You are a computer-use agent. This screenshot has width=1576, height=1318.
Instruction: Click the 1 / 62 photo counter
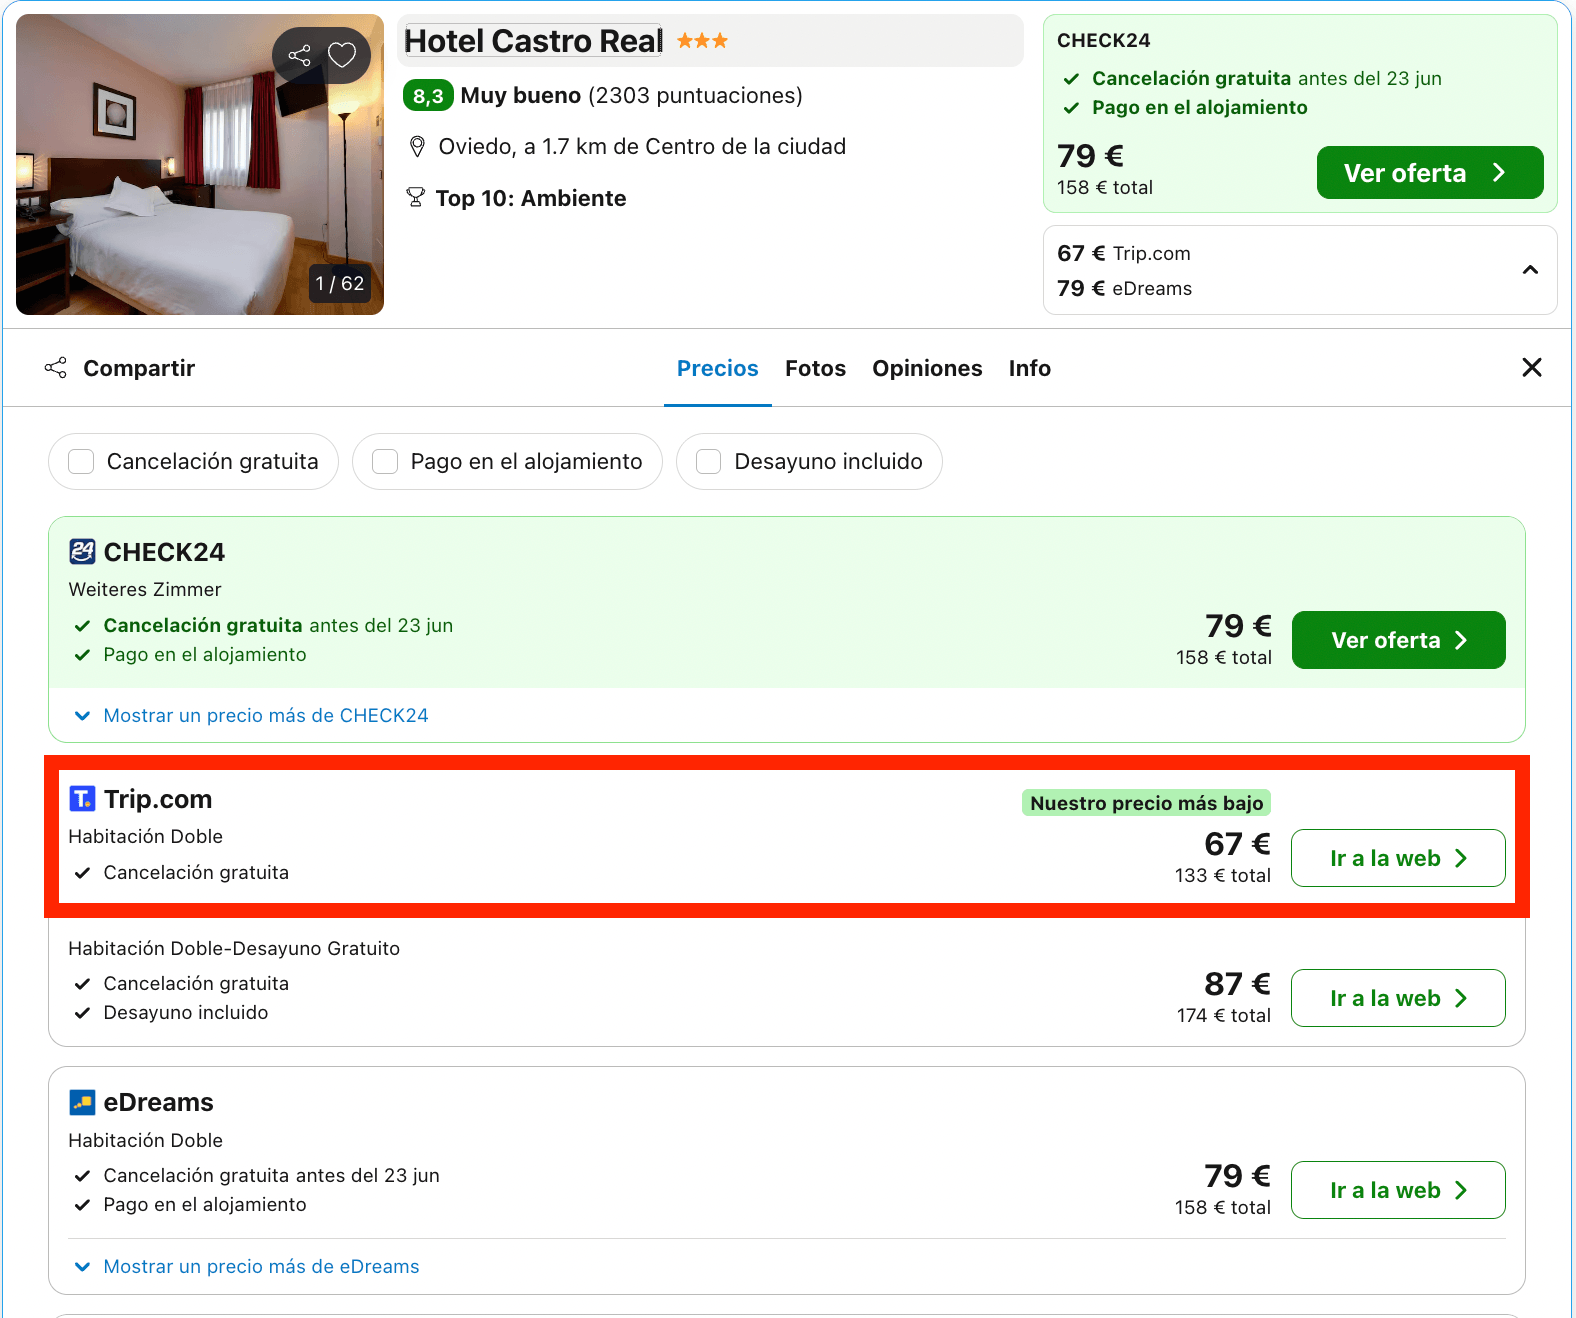coord(340,283)
